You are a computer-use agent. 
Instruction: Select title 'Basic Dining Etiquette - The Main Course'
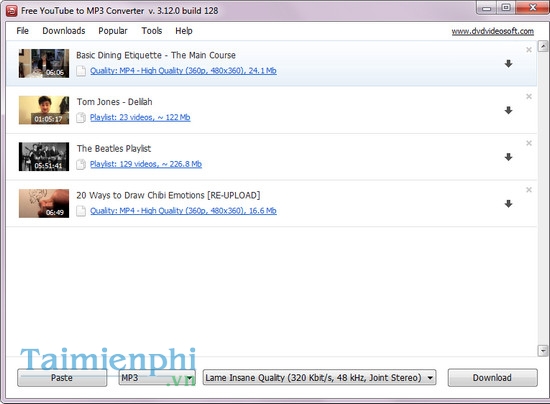pos(156,55)
